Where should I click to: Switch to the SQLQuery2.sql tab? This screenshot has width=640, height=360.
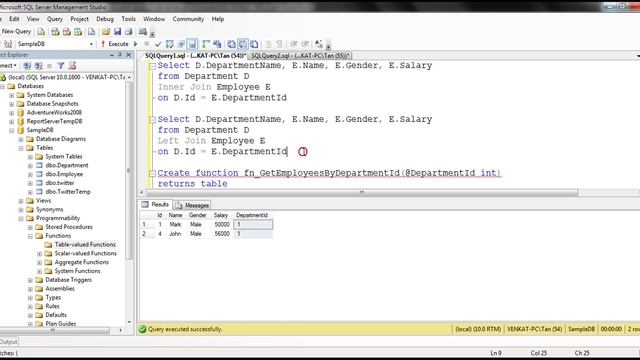tap(300, 56)
